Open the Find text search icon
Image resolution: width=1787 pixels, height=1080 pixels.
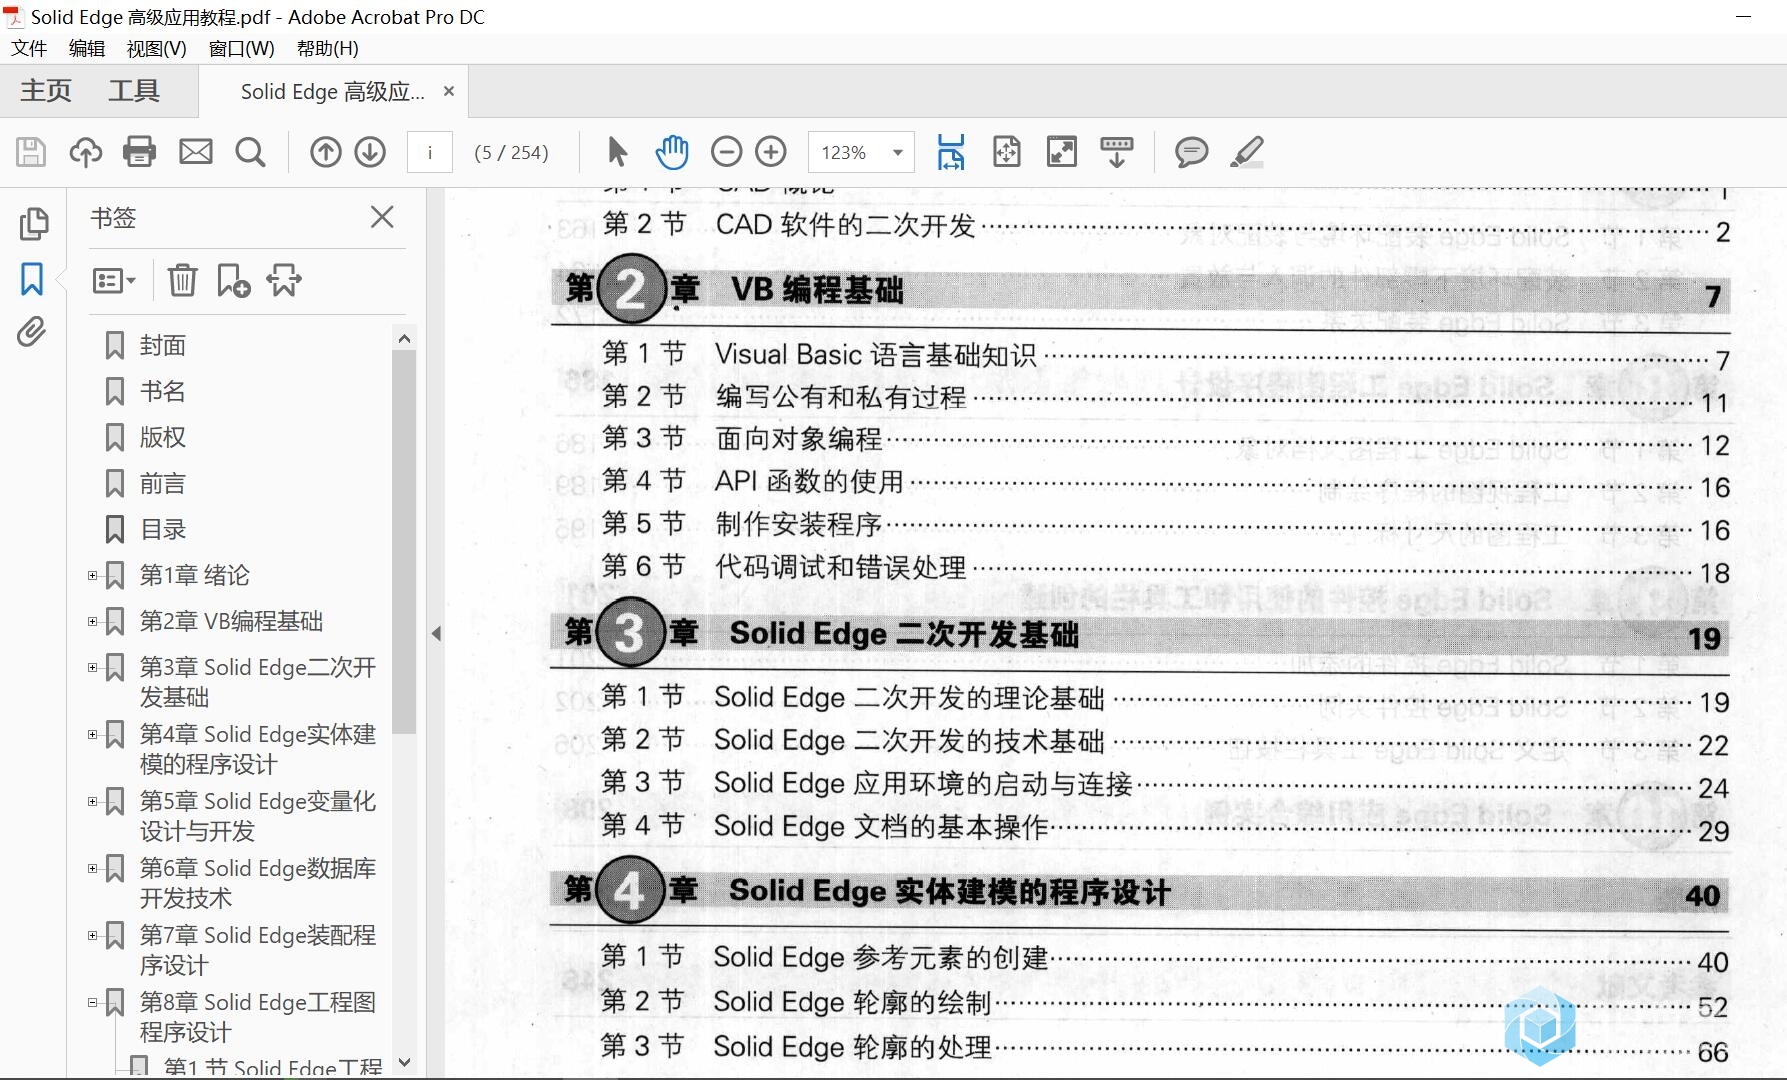pos(250,152)
